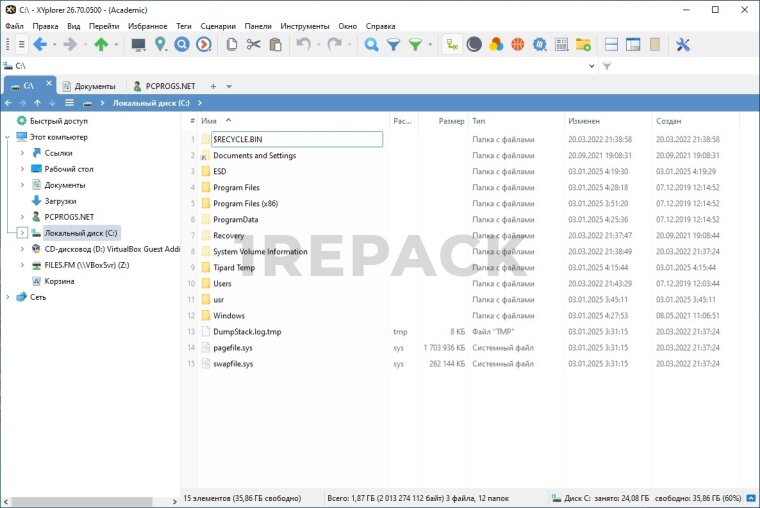Click the magnifier Find Files icon
The width and height of the screenshot is (760, 508).
371,44
